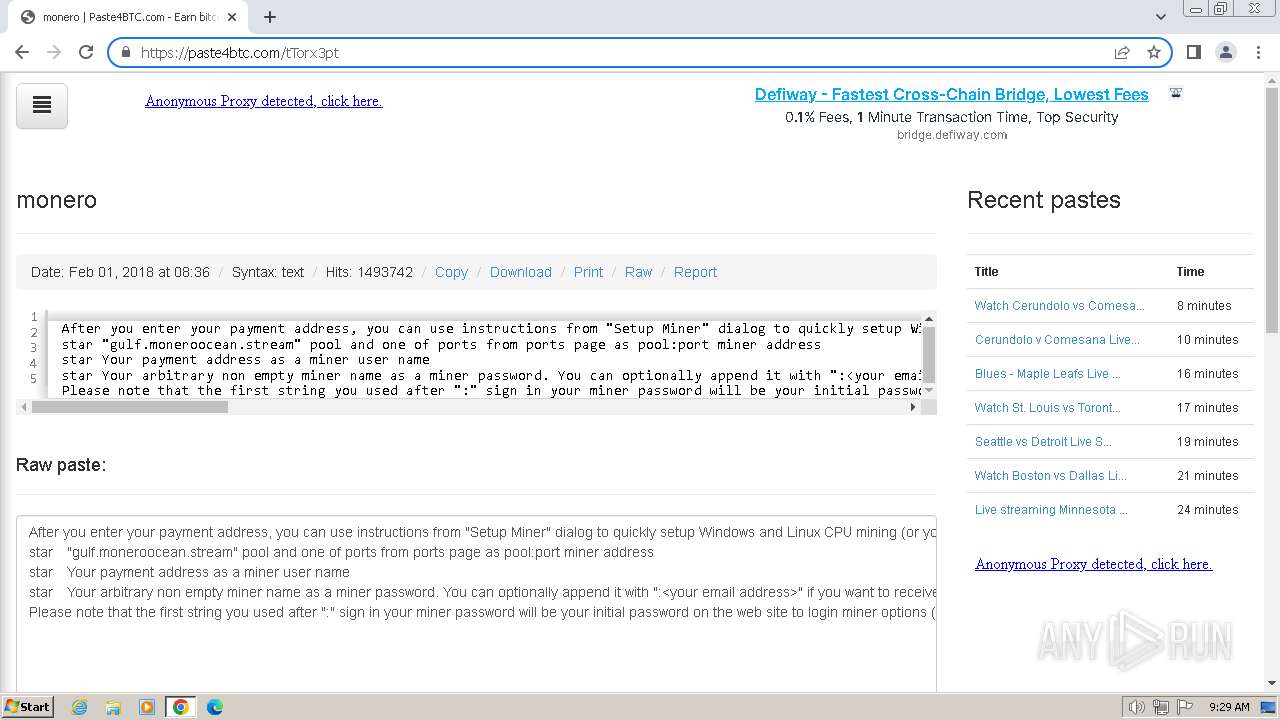Toggle the browser side panel

(x=1193, y=52)
